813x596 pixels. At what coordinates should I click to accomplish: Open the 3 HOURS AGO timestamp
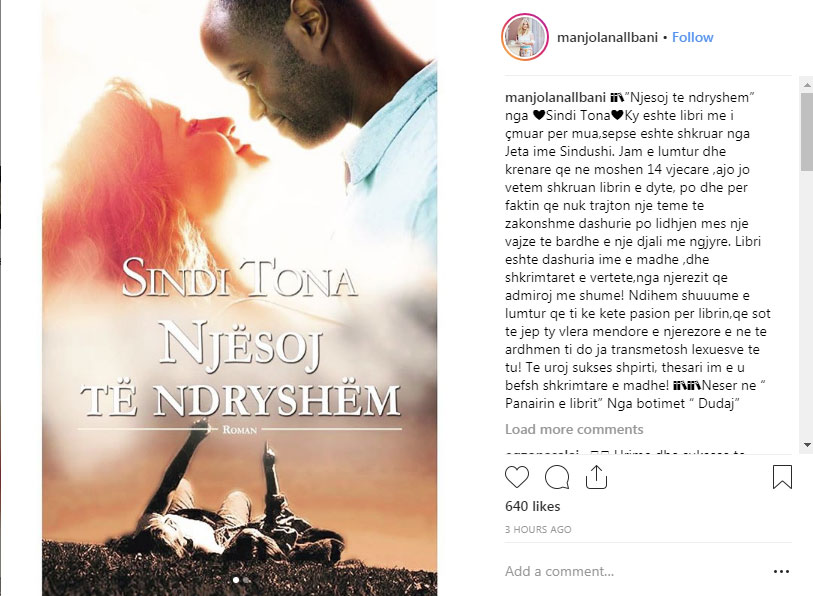(x=538, y=530)
